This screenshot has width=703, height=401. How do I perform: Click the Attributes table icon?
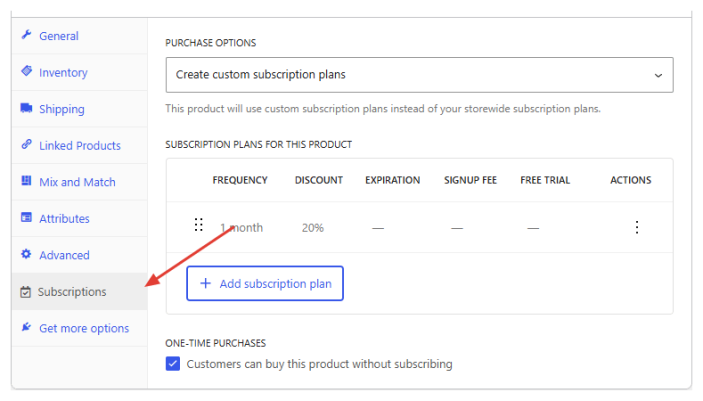coord(26,217)
